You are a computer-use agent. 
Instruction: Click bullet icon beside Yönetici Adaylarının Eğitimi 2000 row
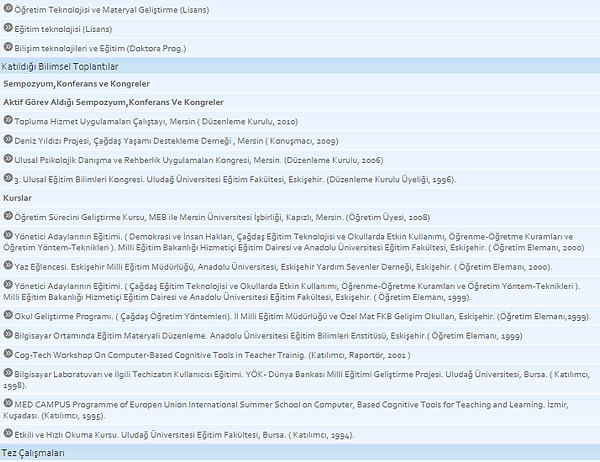[8, 234]
